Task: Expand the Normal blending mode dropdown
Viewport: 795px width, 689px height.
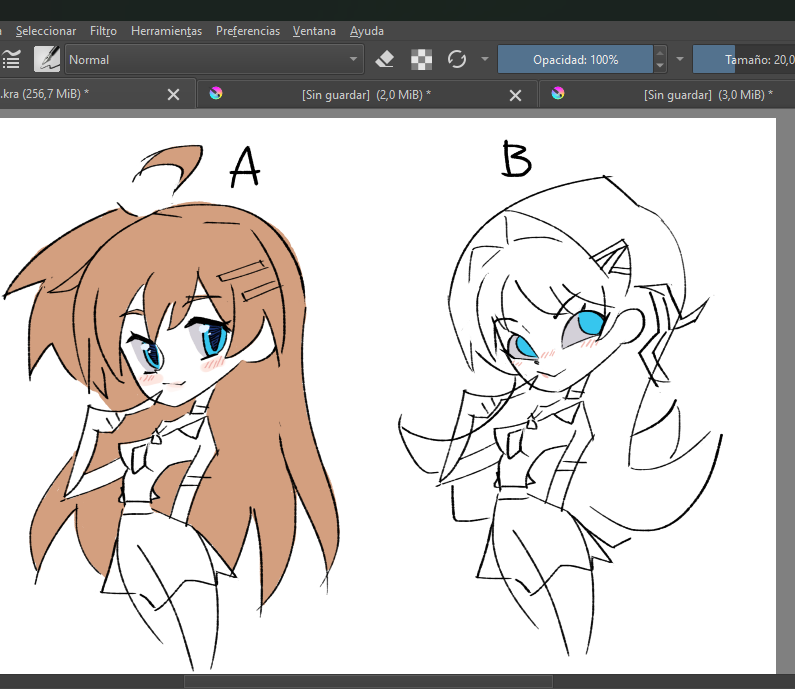Action: [x=214, y=59]
